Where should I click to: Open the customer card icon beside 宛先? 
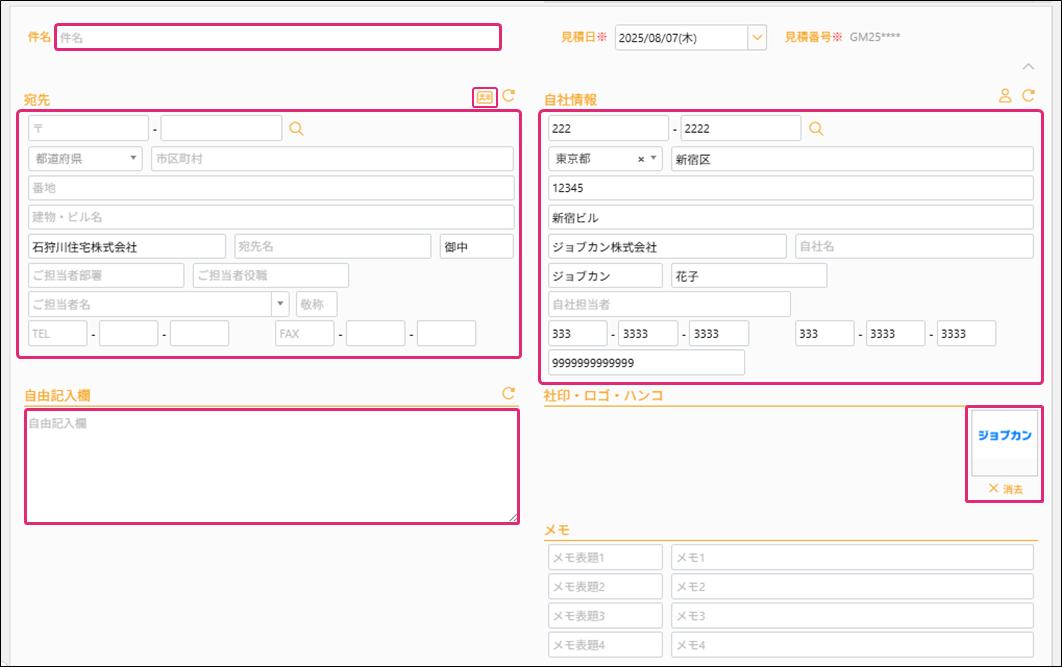(484, 97)
